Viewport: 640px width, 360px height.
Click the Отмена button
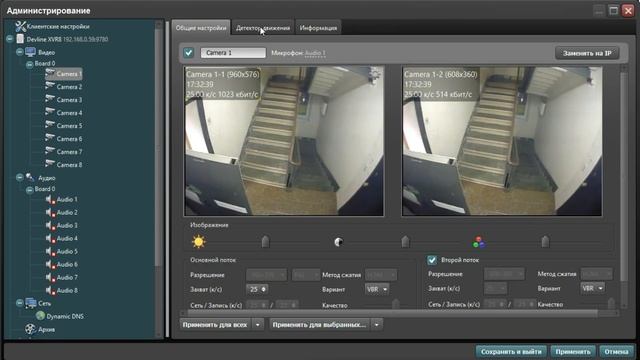point(616,351)
